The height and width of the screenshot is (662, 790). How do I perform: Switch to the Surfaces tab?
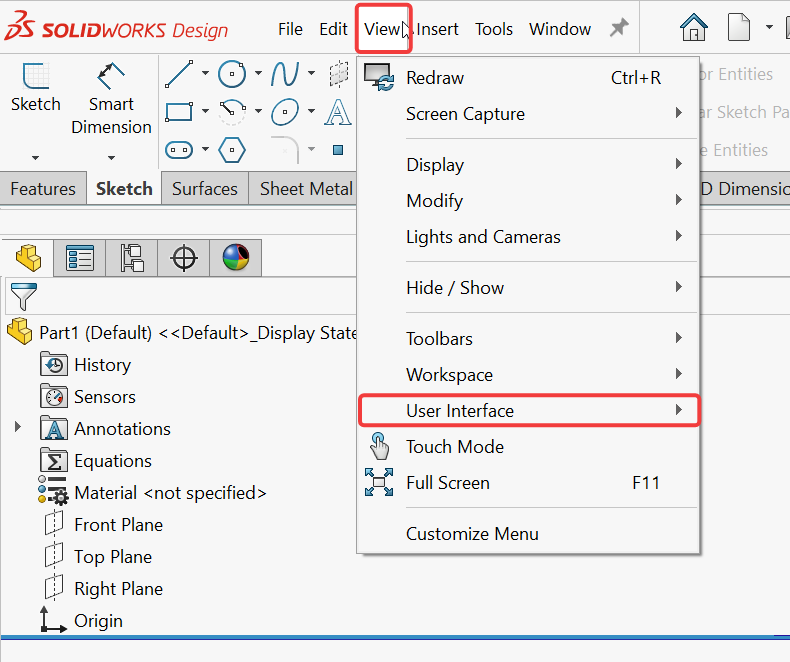click(205, 189)
